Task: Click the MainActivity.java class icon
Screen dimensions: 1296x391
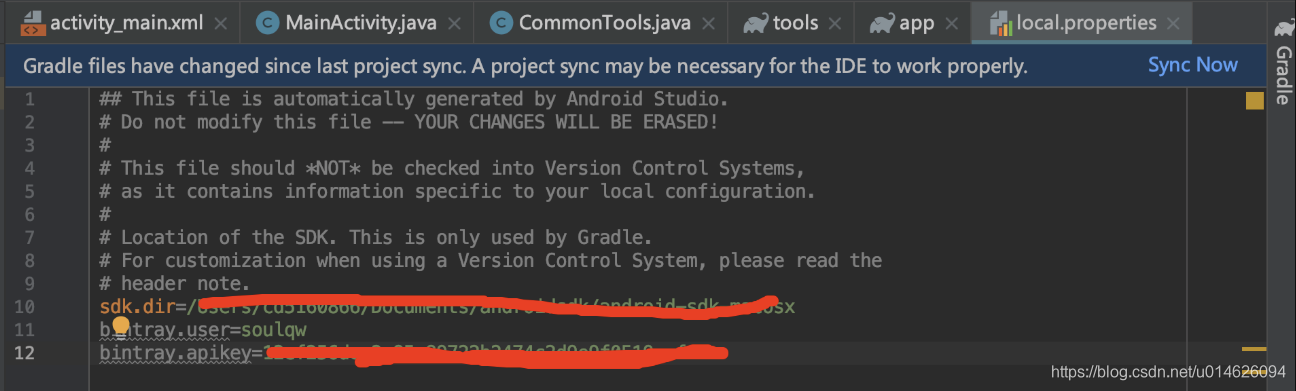Action: point(267,23)
